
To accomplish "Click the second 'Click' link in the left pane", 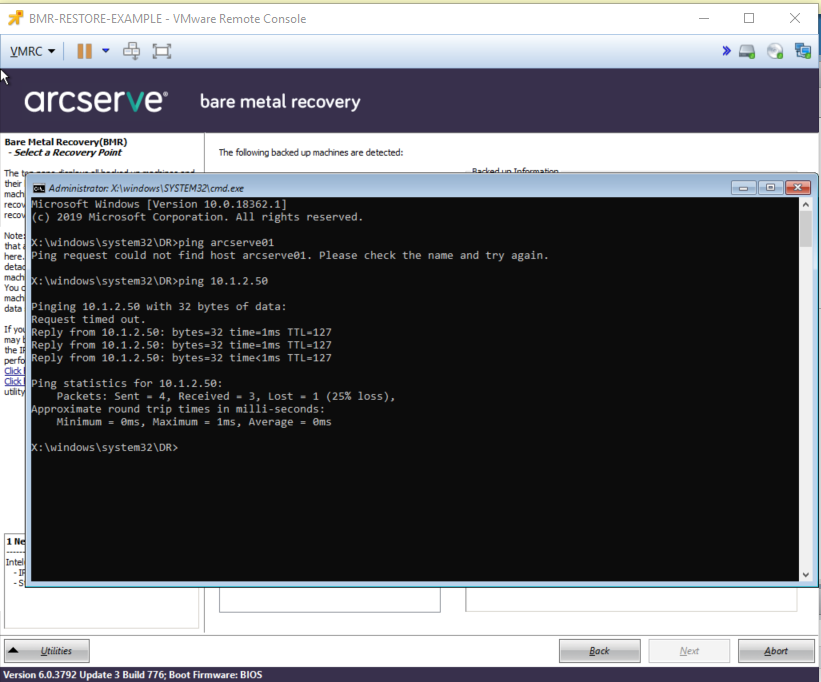I will tap(14, 382).
